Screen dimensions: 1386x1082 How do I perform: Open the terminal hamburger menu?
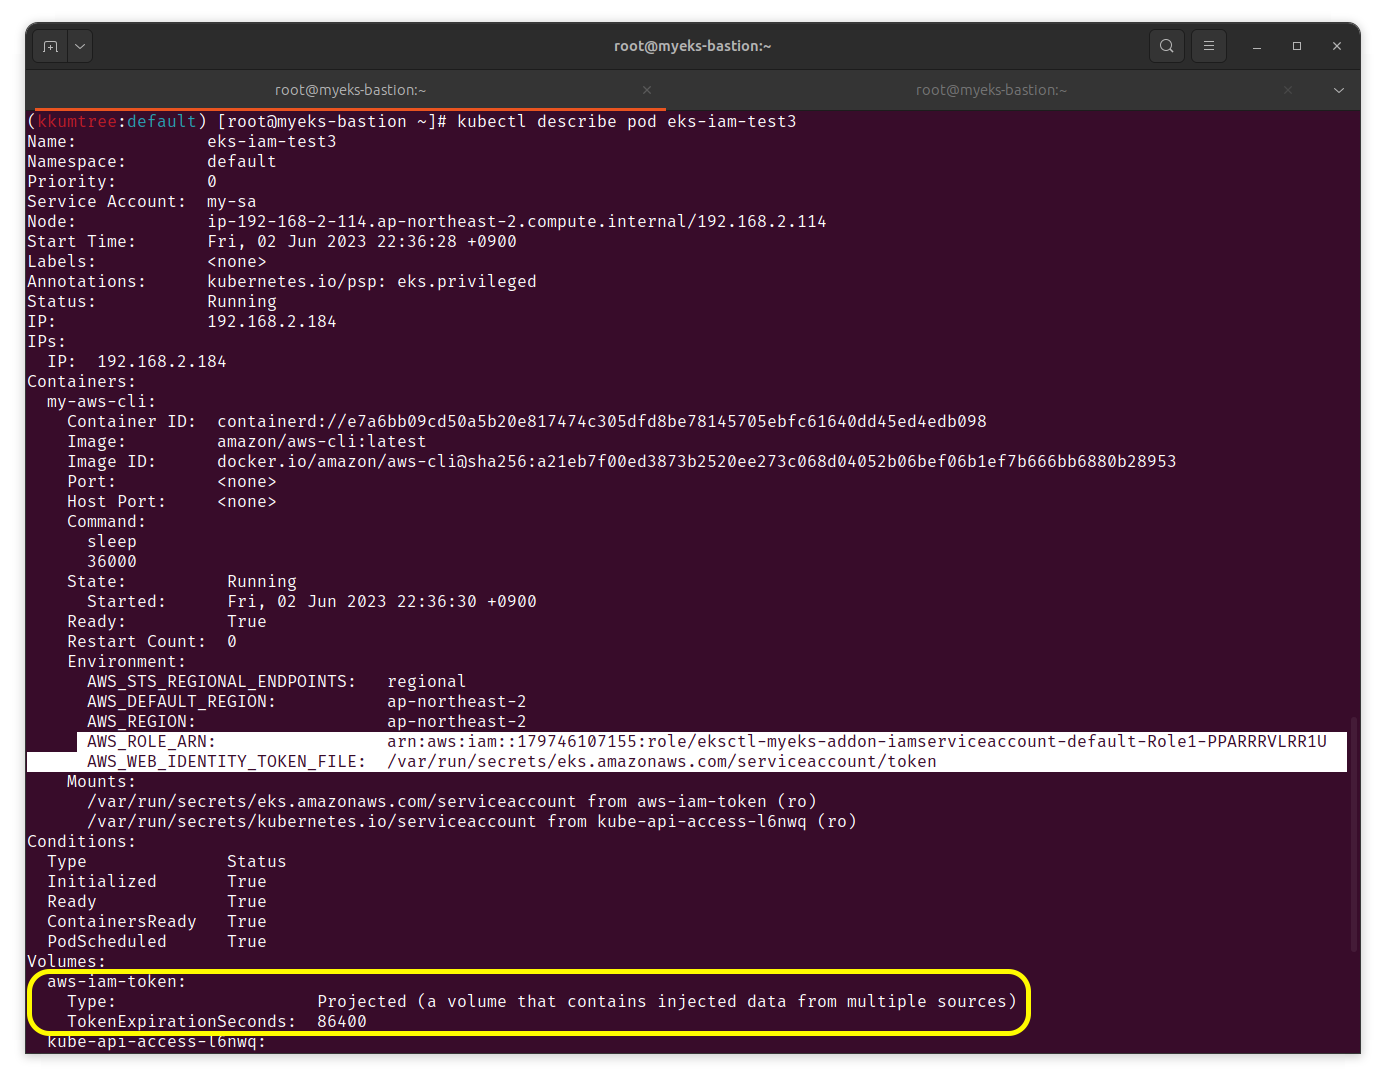coord(1209,46)
